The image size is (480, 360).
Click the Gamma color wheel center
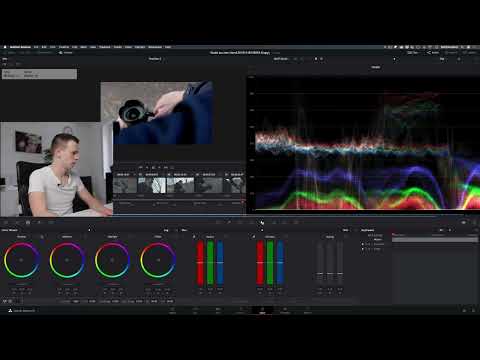coord(67,260)
